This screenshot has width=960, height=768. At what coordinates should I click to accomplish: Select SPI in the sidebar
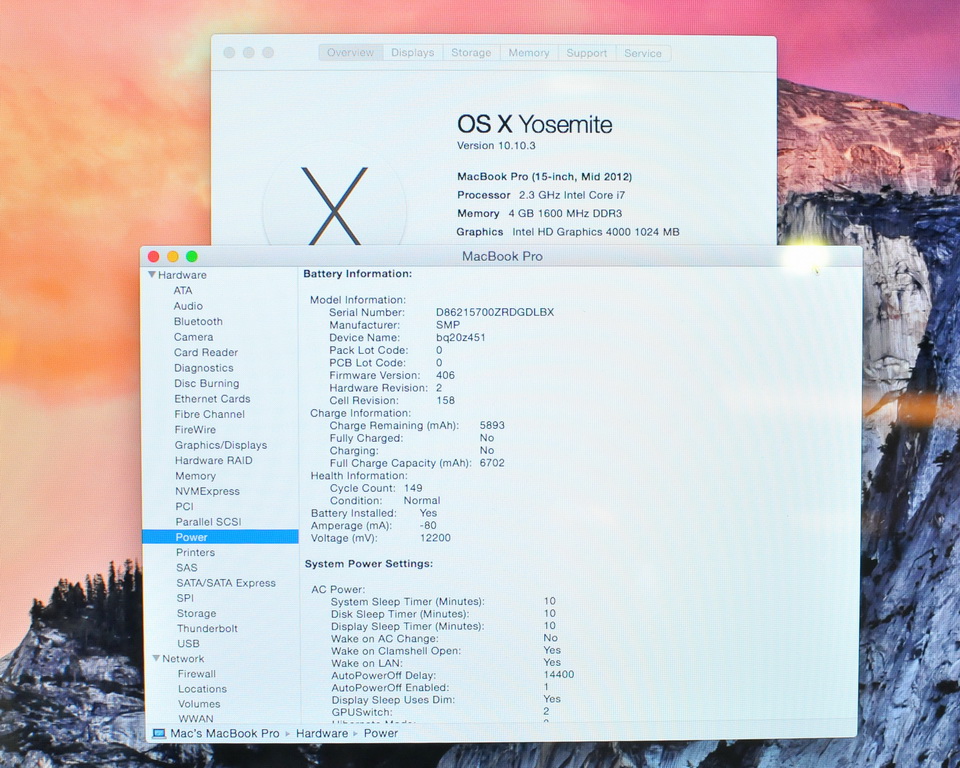pos(185,598)
